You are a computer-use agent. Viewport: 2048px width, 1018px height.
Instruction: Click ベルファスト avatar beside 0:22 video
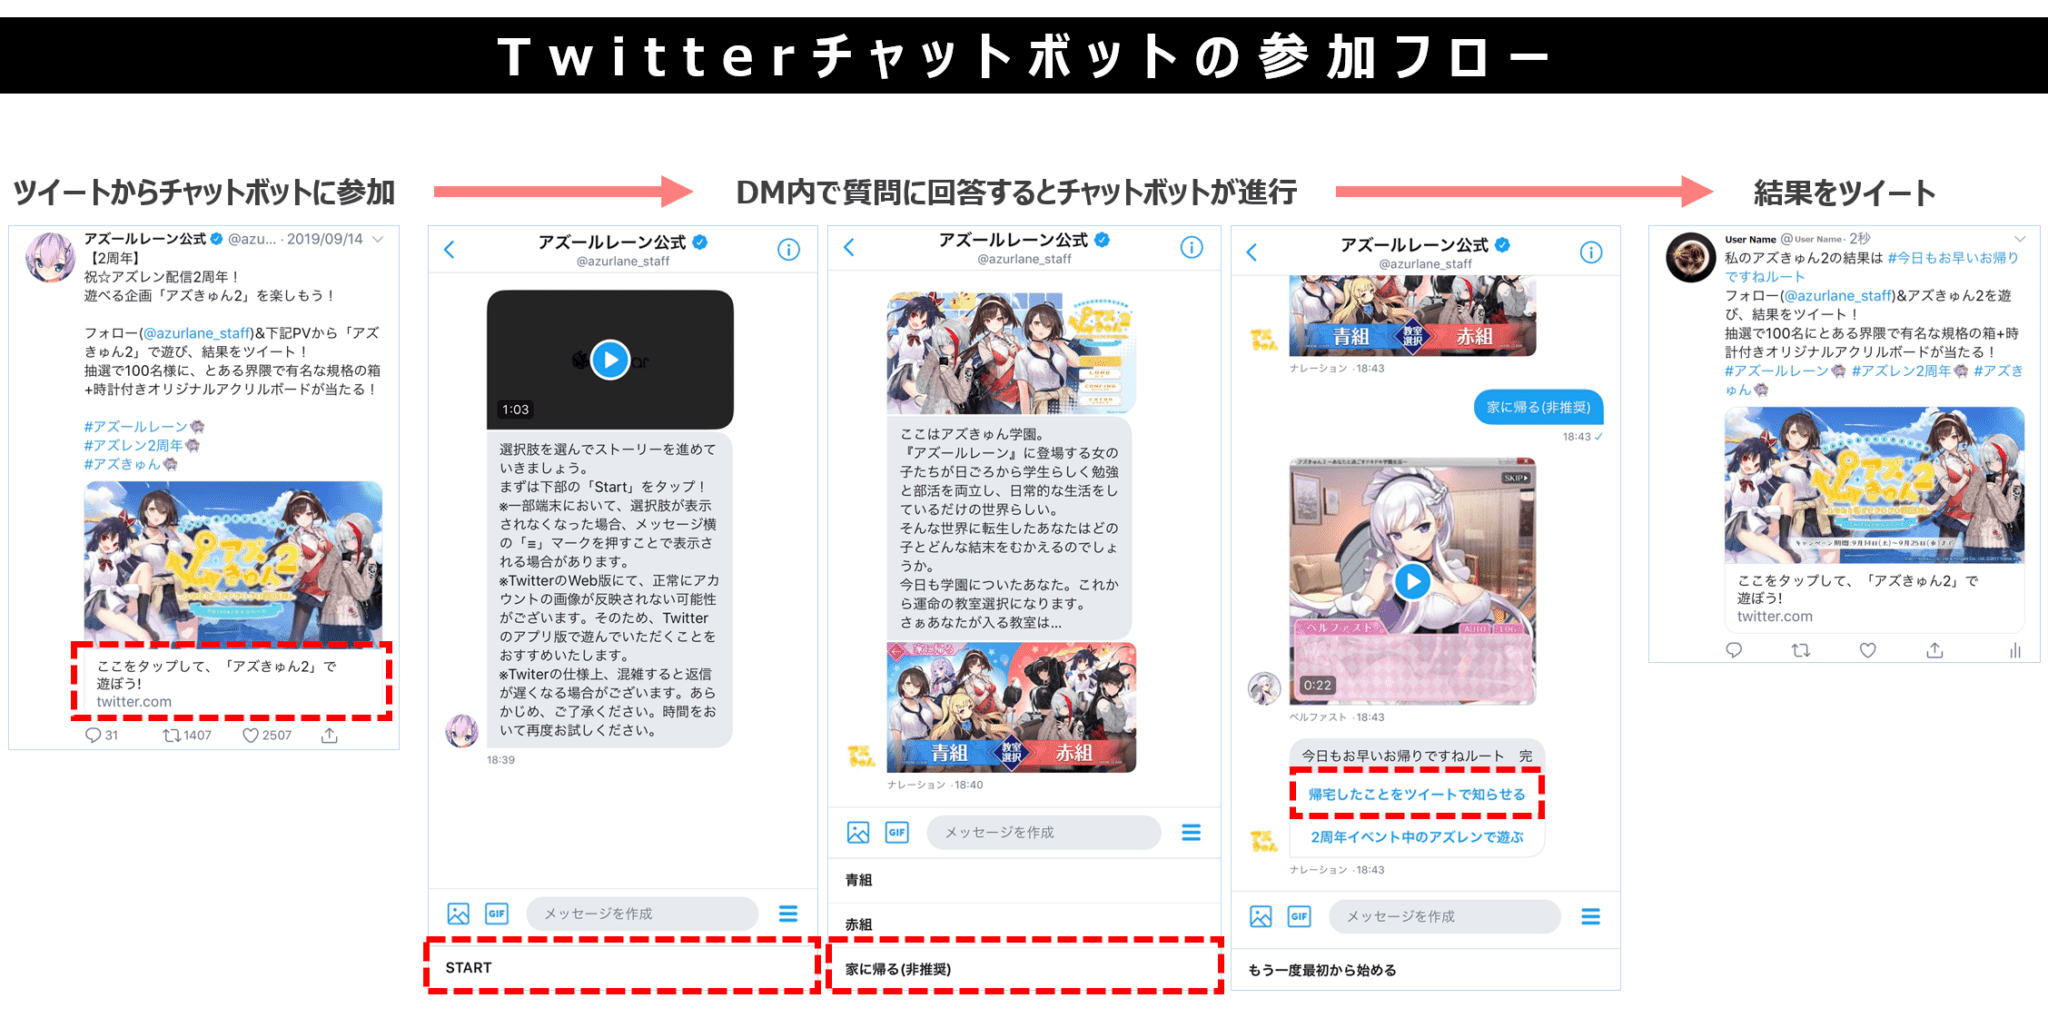(x=1265, y=688)
